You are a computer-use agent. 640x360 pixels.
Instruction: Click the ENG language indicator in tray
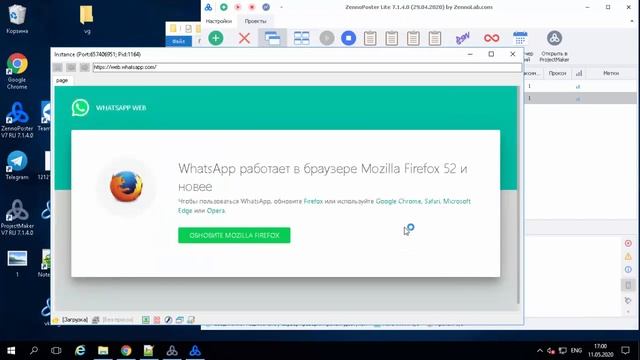(x=576, y=351)
